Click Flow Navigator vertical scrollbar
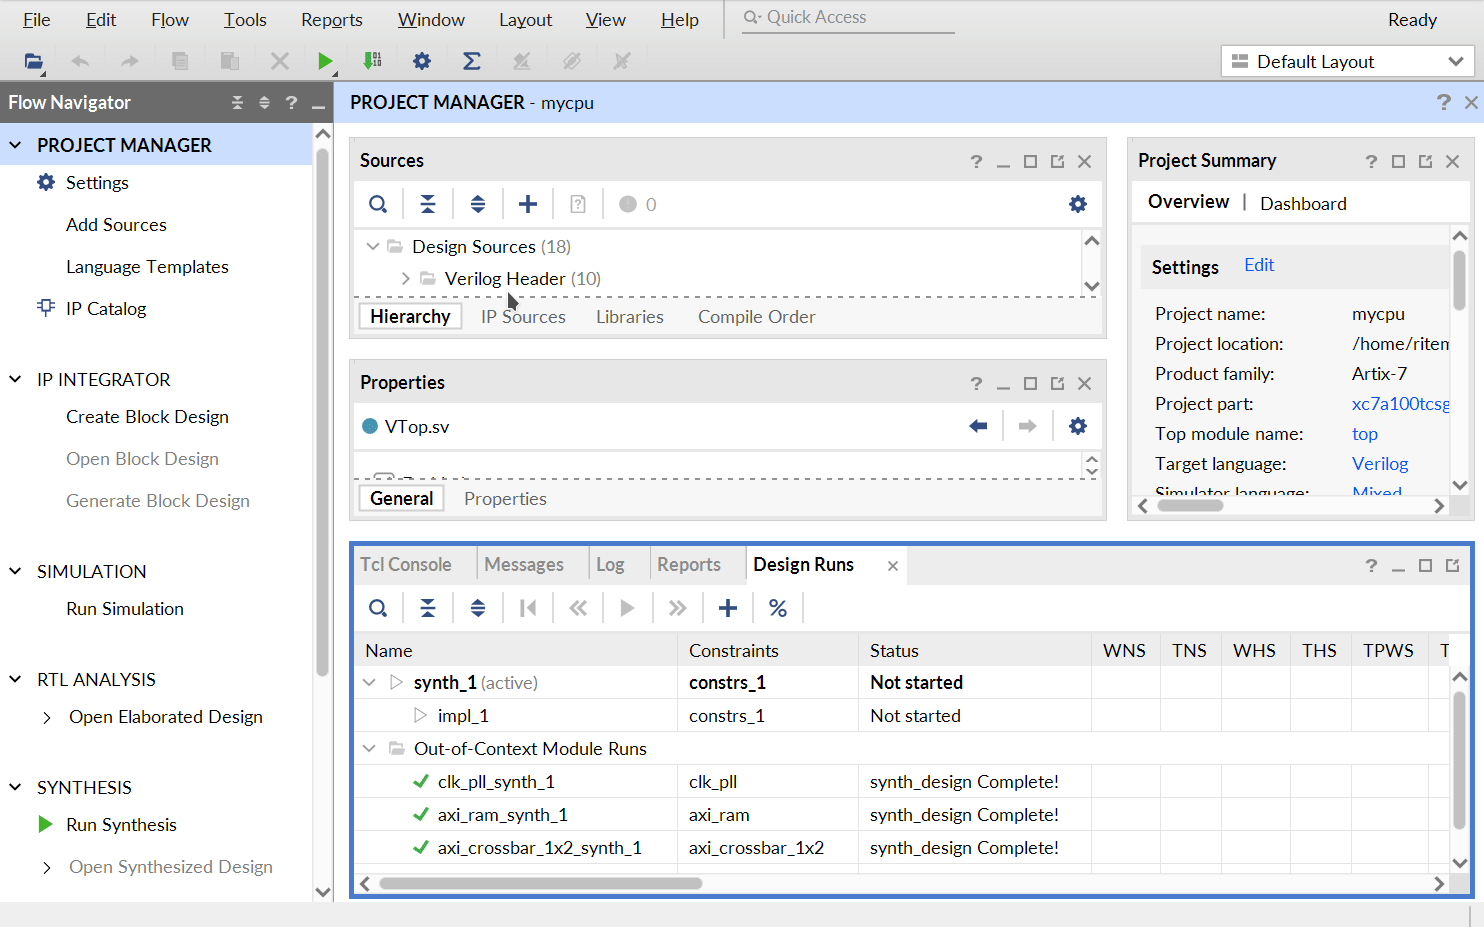 click(322, 413)
